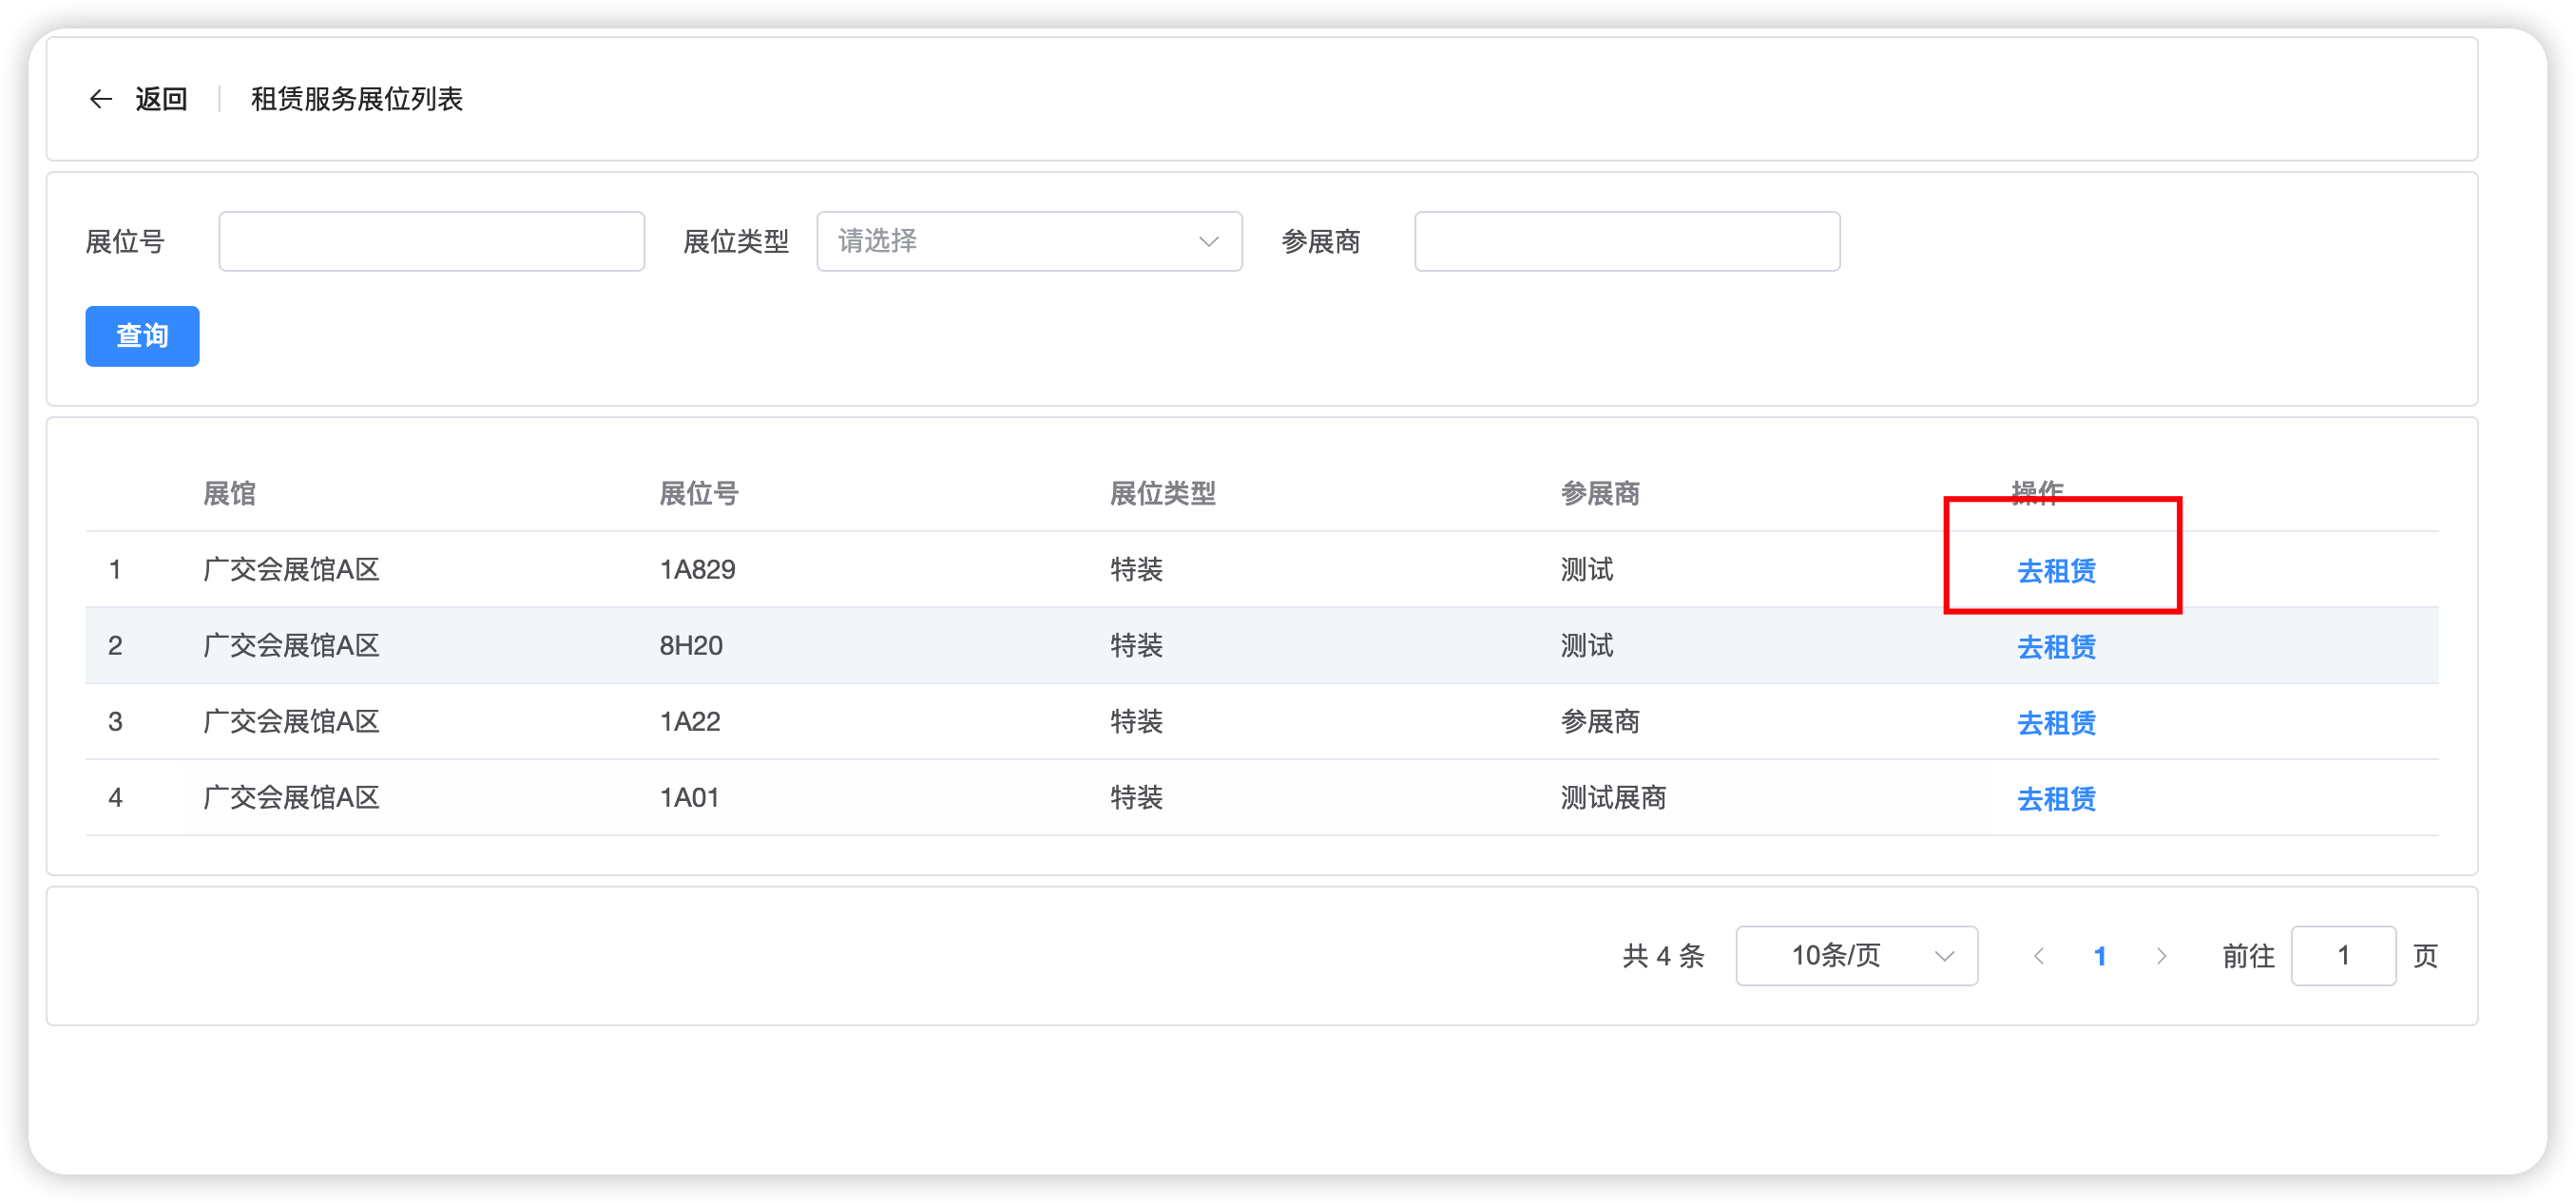The width and height of the screenshot is (2576, 1203).
Task: Select booth number cell 1A829
Action: [x=697, y=570]
